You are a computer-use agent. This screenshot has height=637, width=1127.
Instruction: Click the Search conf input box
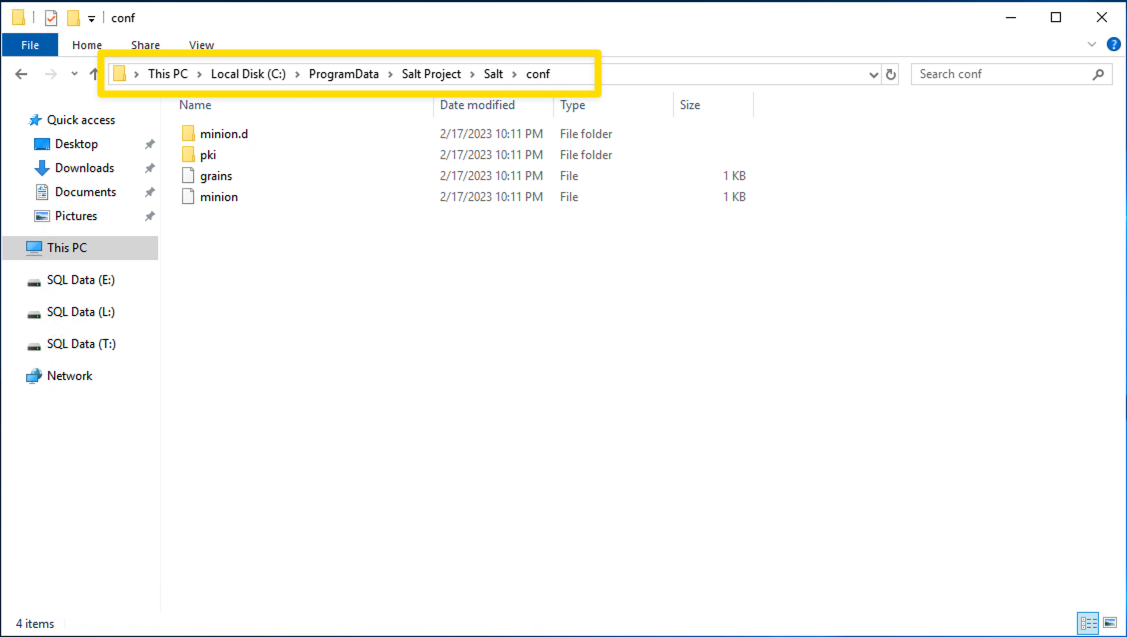point(1000,74)
